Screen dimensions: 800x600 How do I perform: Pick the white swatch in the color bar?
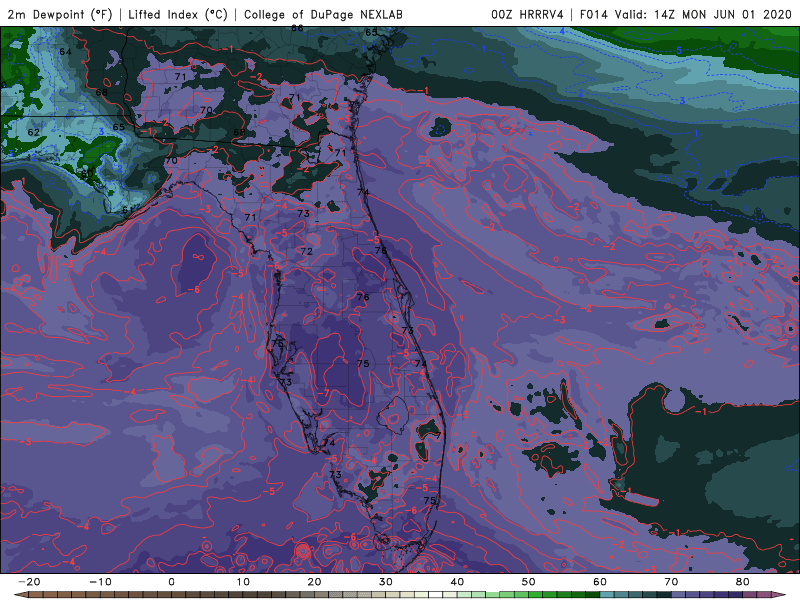point(435,594)
